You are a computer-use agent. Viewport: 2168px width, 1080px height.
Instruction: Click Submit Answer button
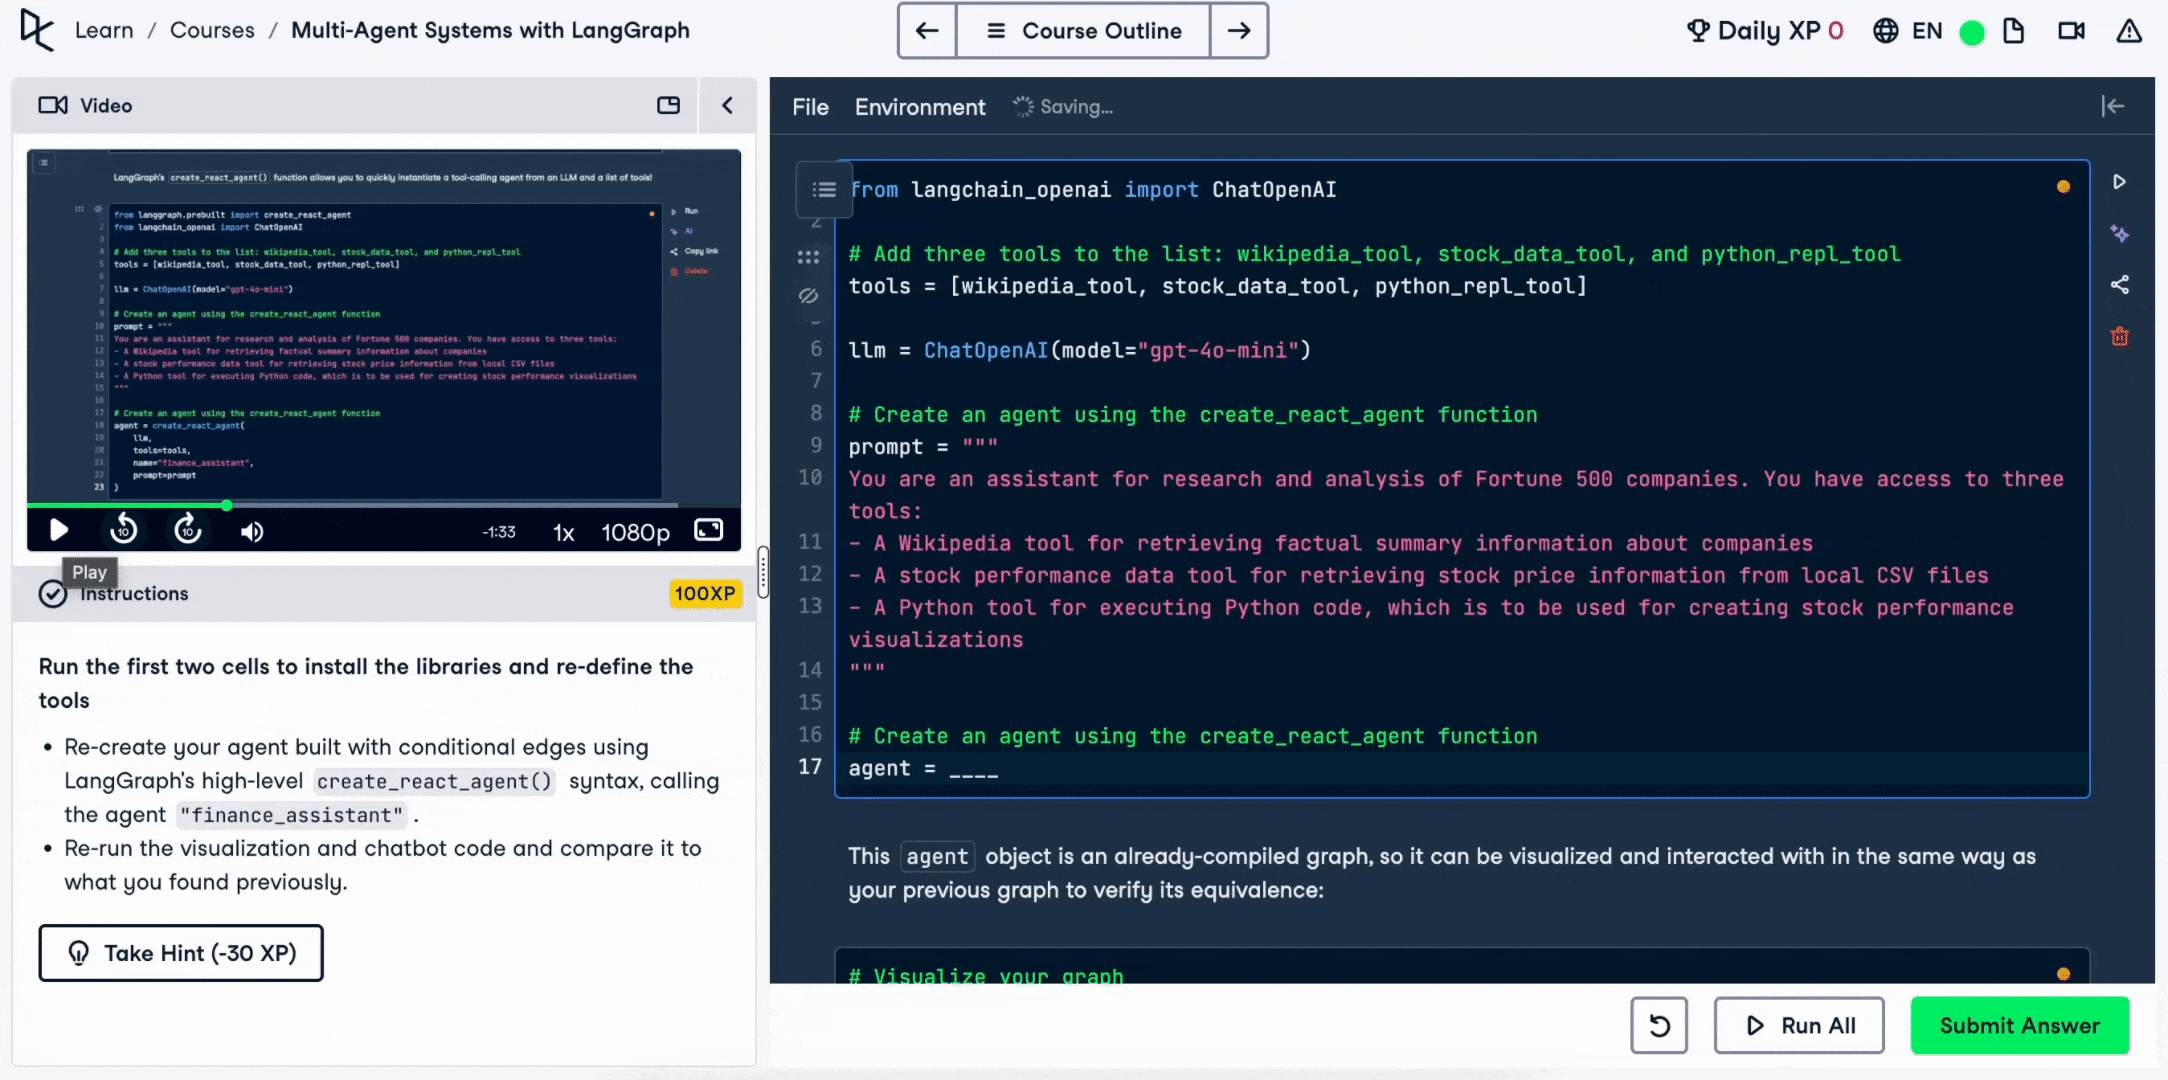click(x=2019, y=1025)
